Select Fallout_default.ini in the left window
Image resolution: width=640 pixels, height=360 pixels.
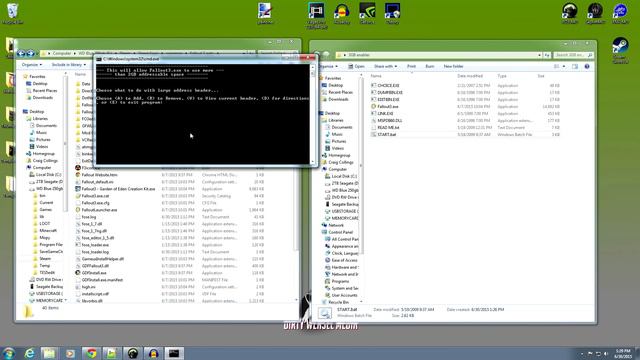click(97, 182)
